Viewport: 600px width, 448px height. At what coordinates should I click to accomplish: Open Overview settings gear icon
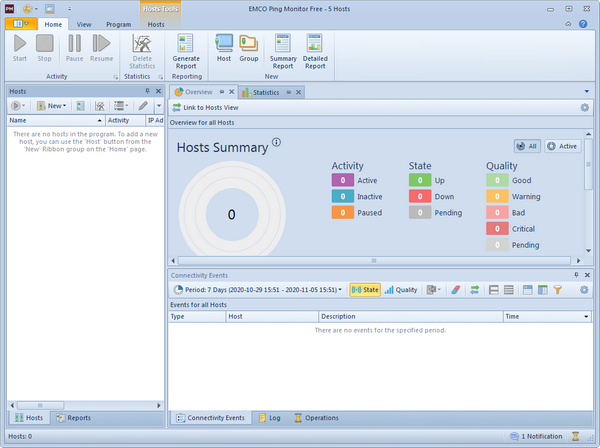click(x=585, y=107)
